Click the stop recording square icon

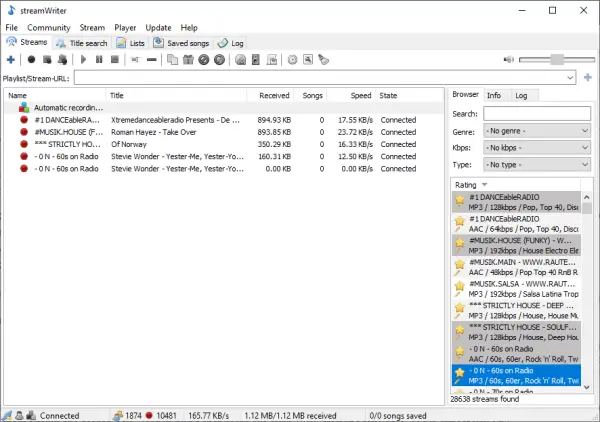coord(47,60)
